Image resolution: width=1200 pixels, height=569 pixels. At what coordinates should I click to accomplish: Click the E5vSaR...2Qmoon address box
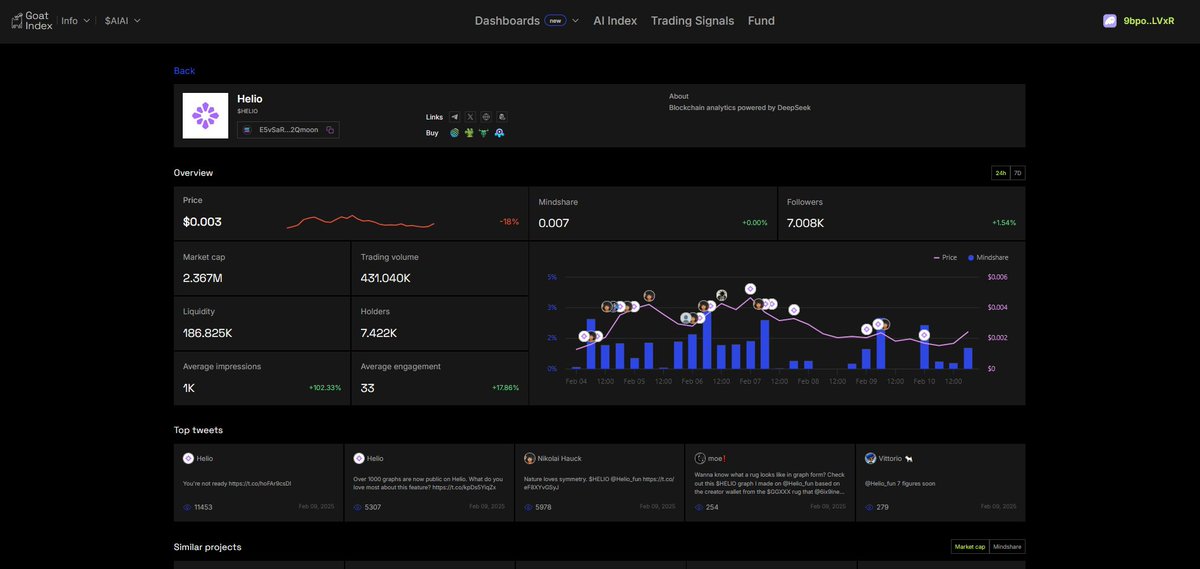[288, 130]
